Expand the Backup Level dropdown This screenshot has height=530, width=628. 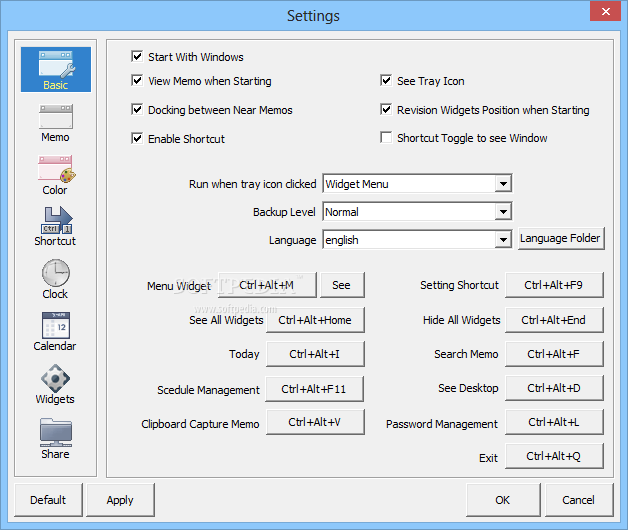tap(503, 212)
